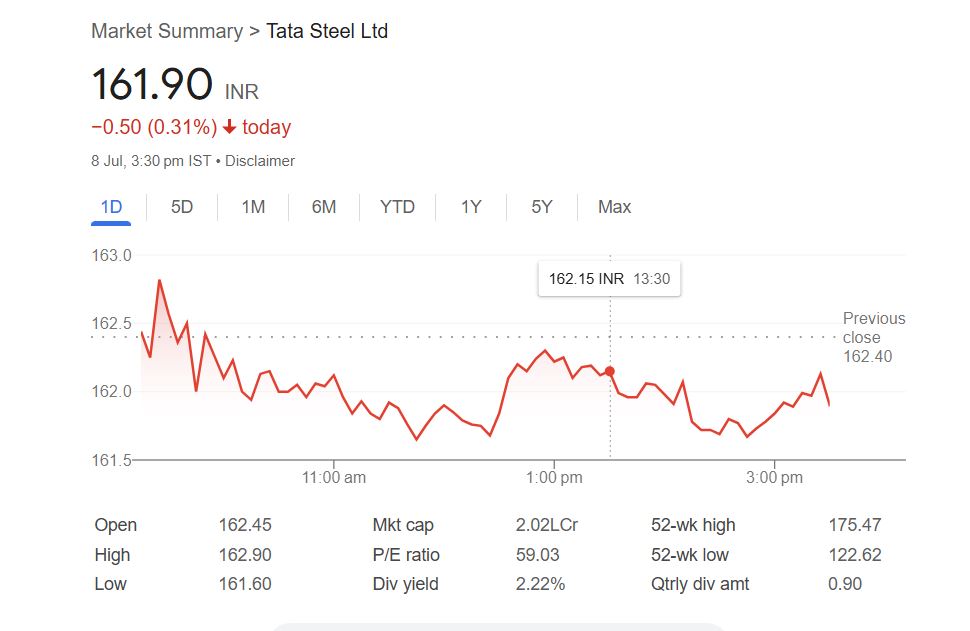
Task: Open the Market Summary breadcrumb link
Action: tap(167, 31)
